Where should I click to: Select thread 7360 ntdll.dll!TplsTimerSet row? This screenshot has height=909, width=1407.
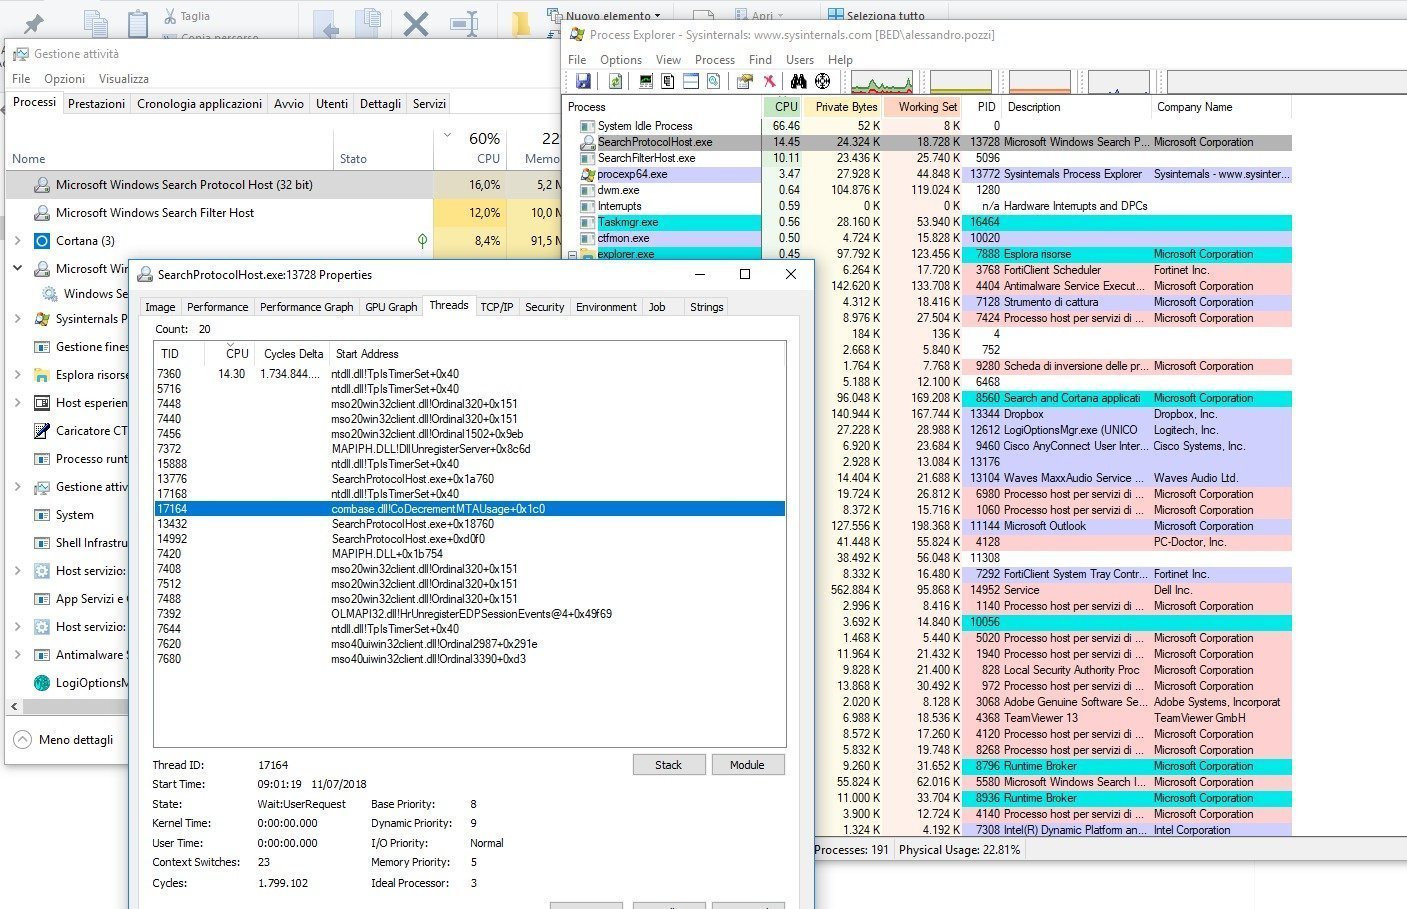coord(469,374)
